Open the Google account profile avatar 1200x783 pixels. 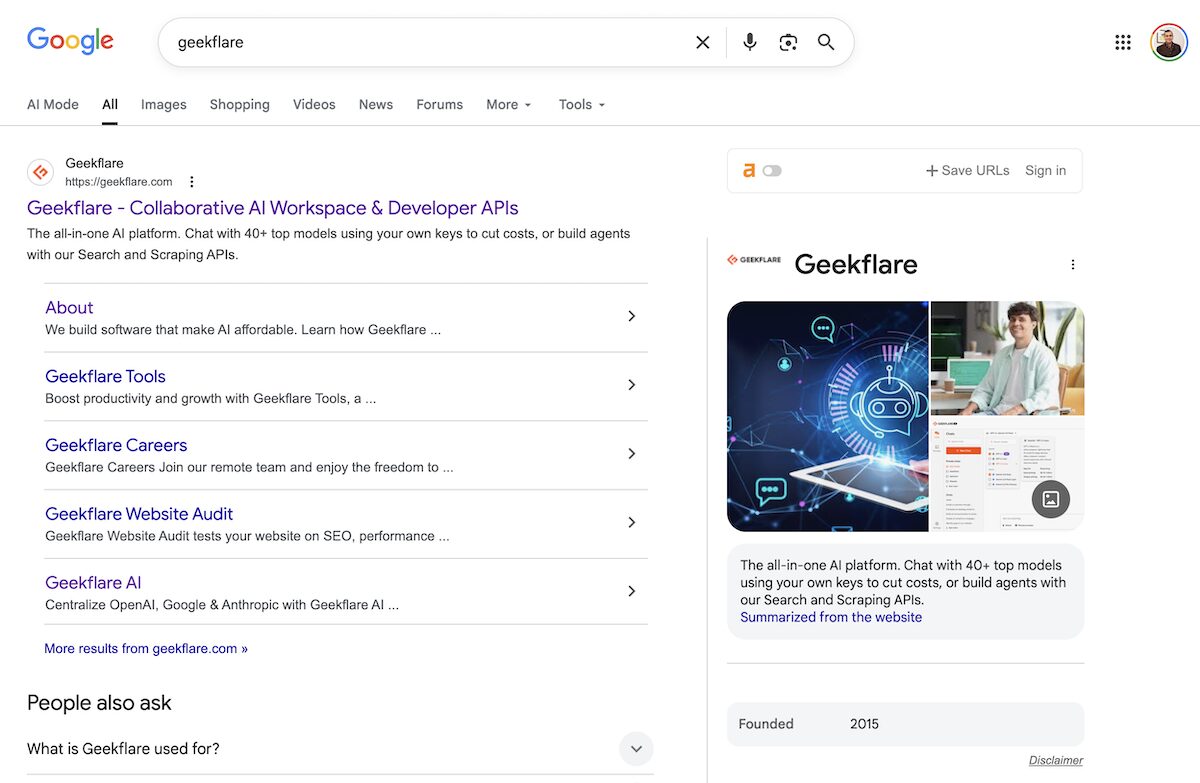pos(1168,42)
